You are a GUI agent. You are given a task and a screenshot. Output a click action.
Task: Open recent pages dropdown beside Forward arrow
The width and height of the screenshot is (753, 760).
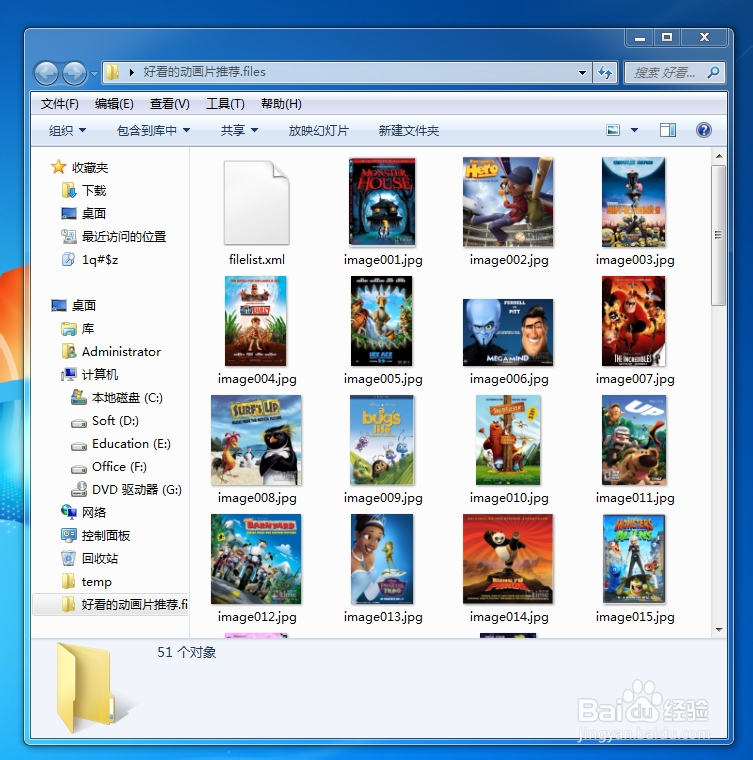[94, 74]
